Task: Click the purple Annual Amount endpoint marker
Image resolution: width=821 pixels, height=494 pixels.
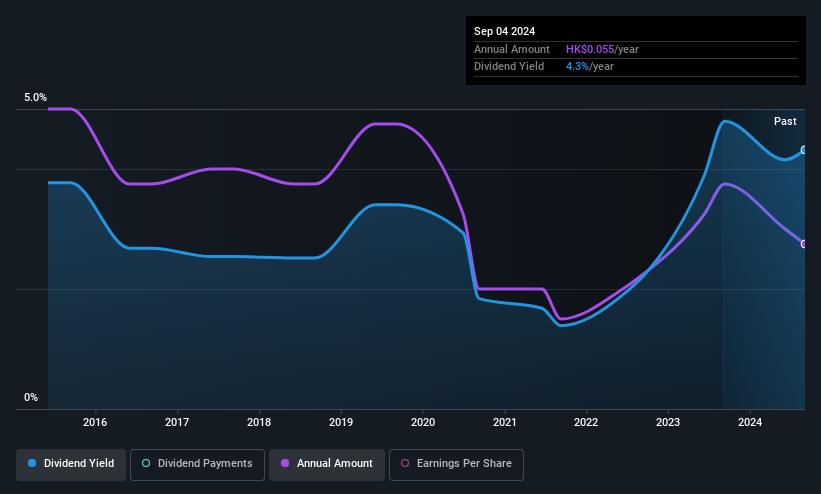Action: pos(804,244)
